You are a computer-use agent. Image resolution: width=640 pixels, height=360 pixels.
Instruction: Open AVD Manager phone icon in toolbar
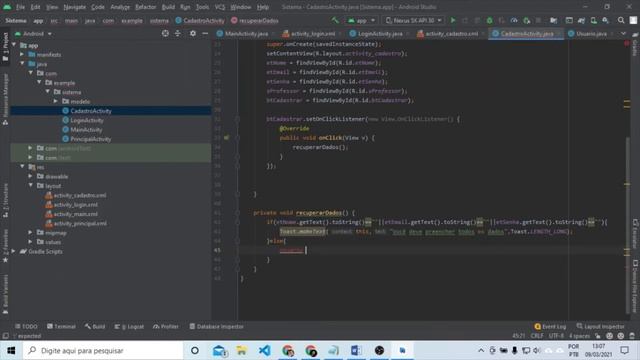tap(593, 20)
